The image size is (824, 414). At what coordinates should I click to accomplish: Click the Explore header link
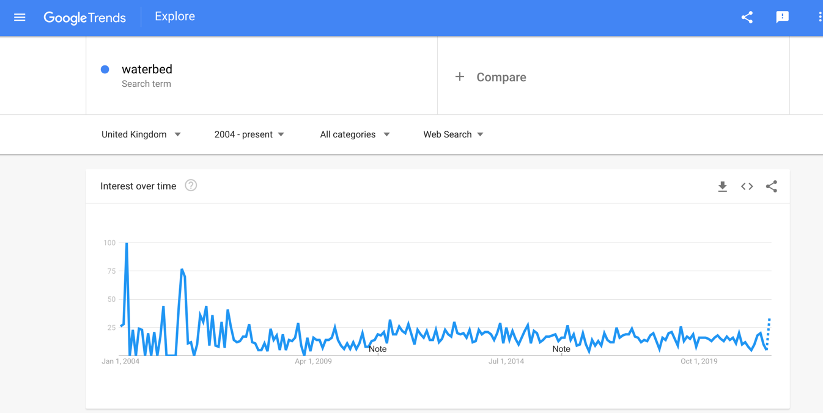pyautogui.click(x=175, y=16)
